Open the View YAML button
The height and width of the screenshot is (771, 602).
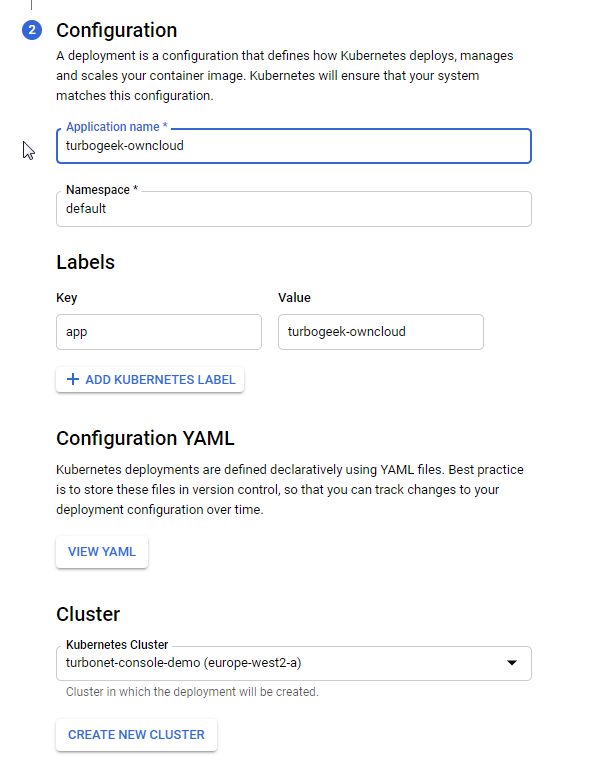[102, 552]
